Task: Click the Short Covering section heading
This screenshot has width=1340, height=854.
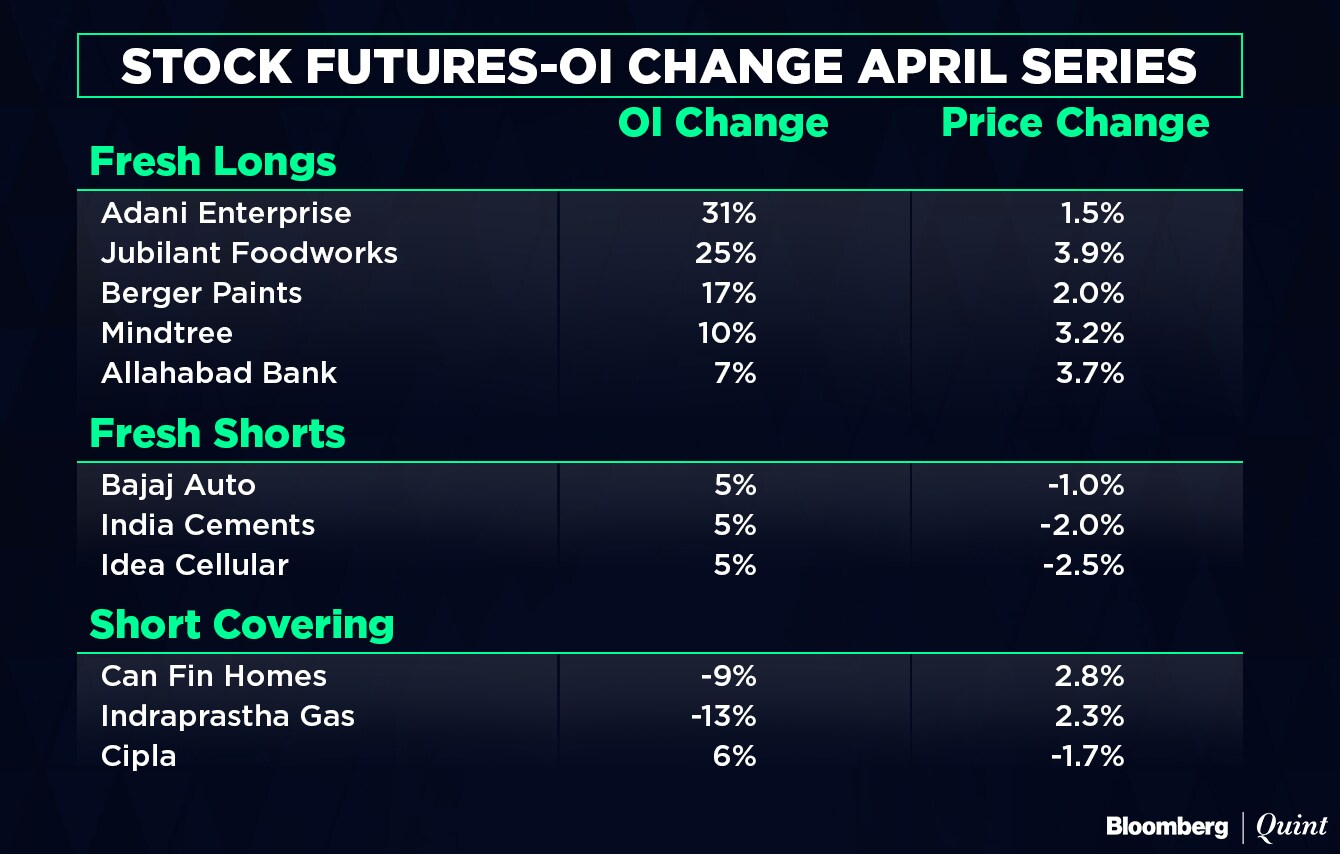Action: pyautogui.click(x=242, y=625)
